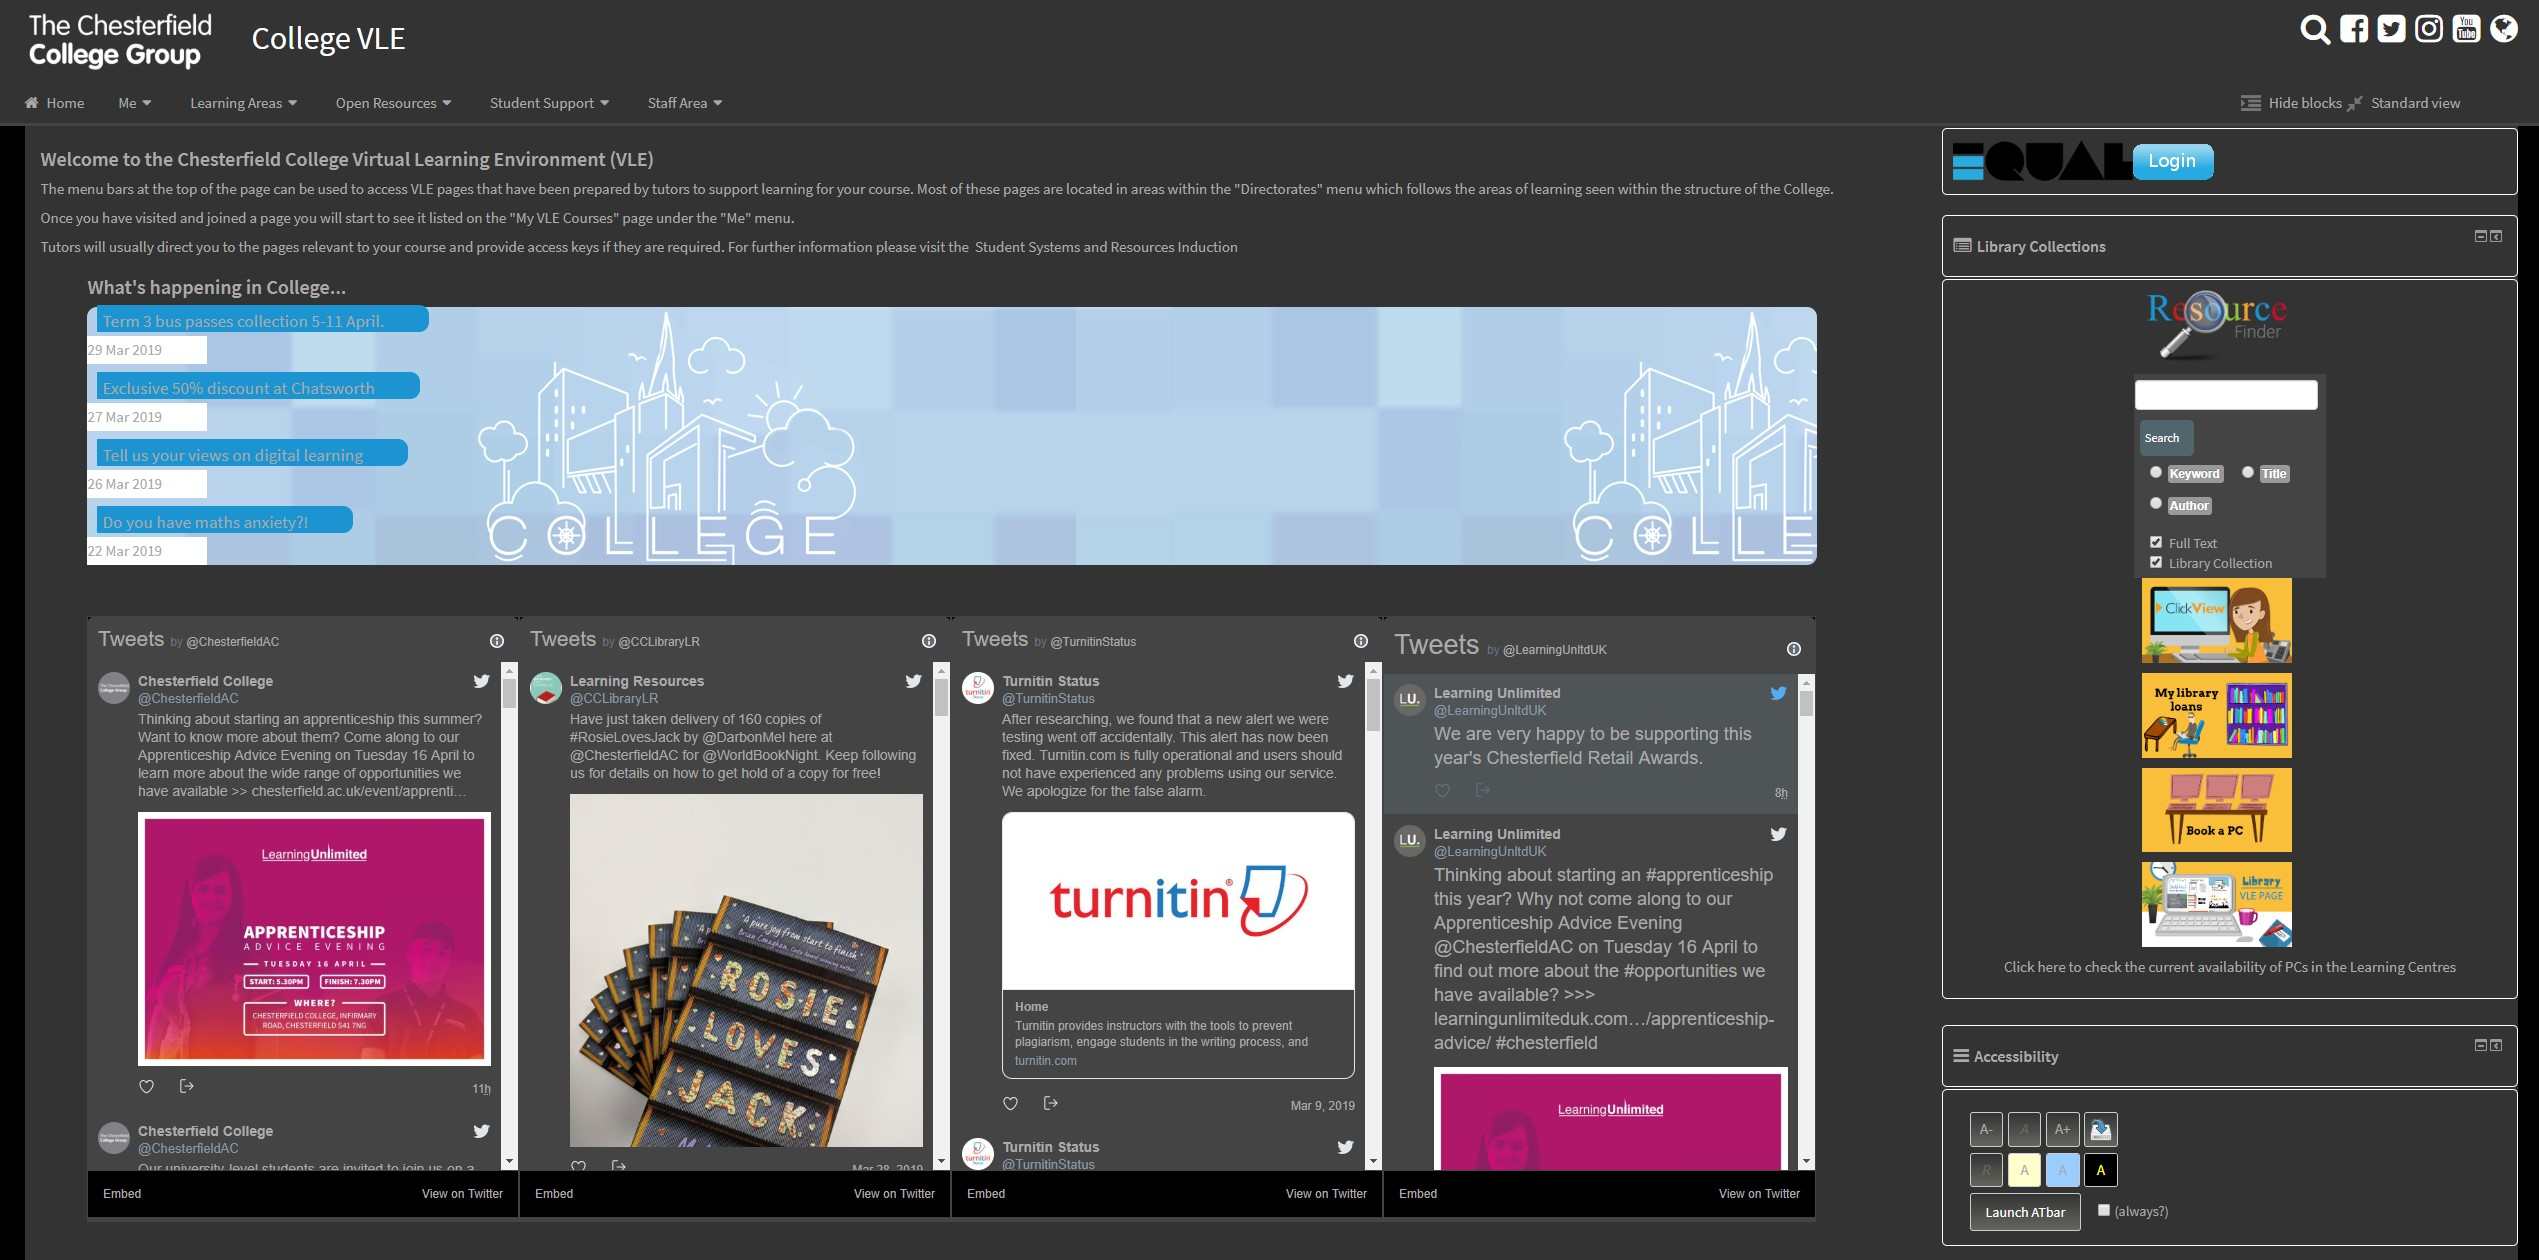Open the Book a PC thumbnail

click(2216, 809)
